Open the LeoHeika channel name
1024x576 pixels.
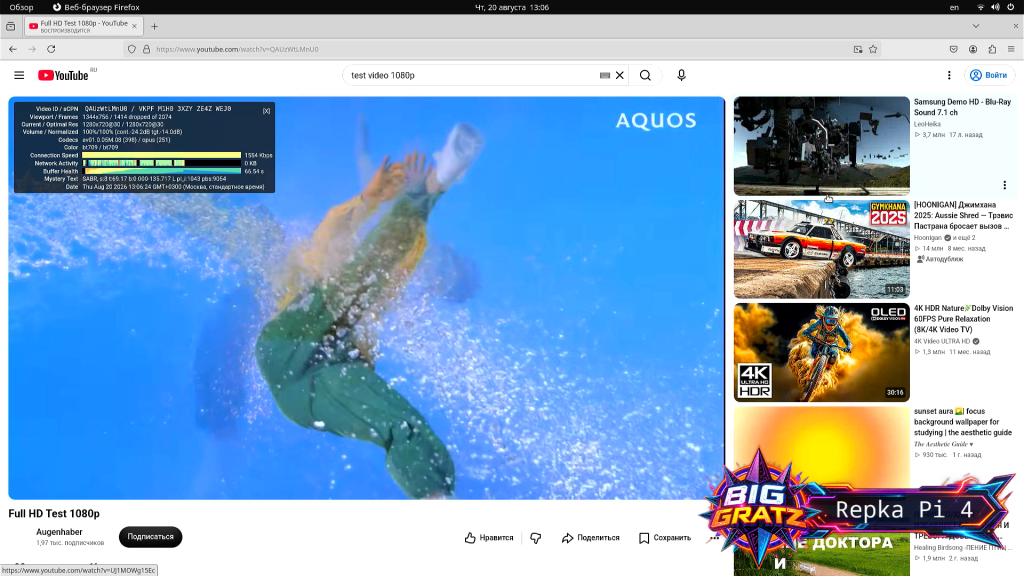927,124
